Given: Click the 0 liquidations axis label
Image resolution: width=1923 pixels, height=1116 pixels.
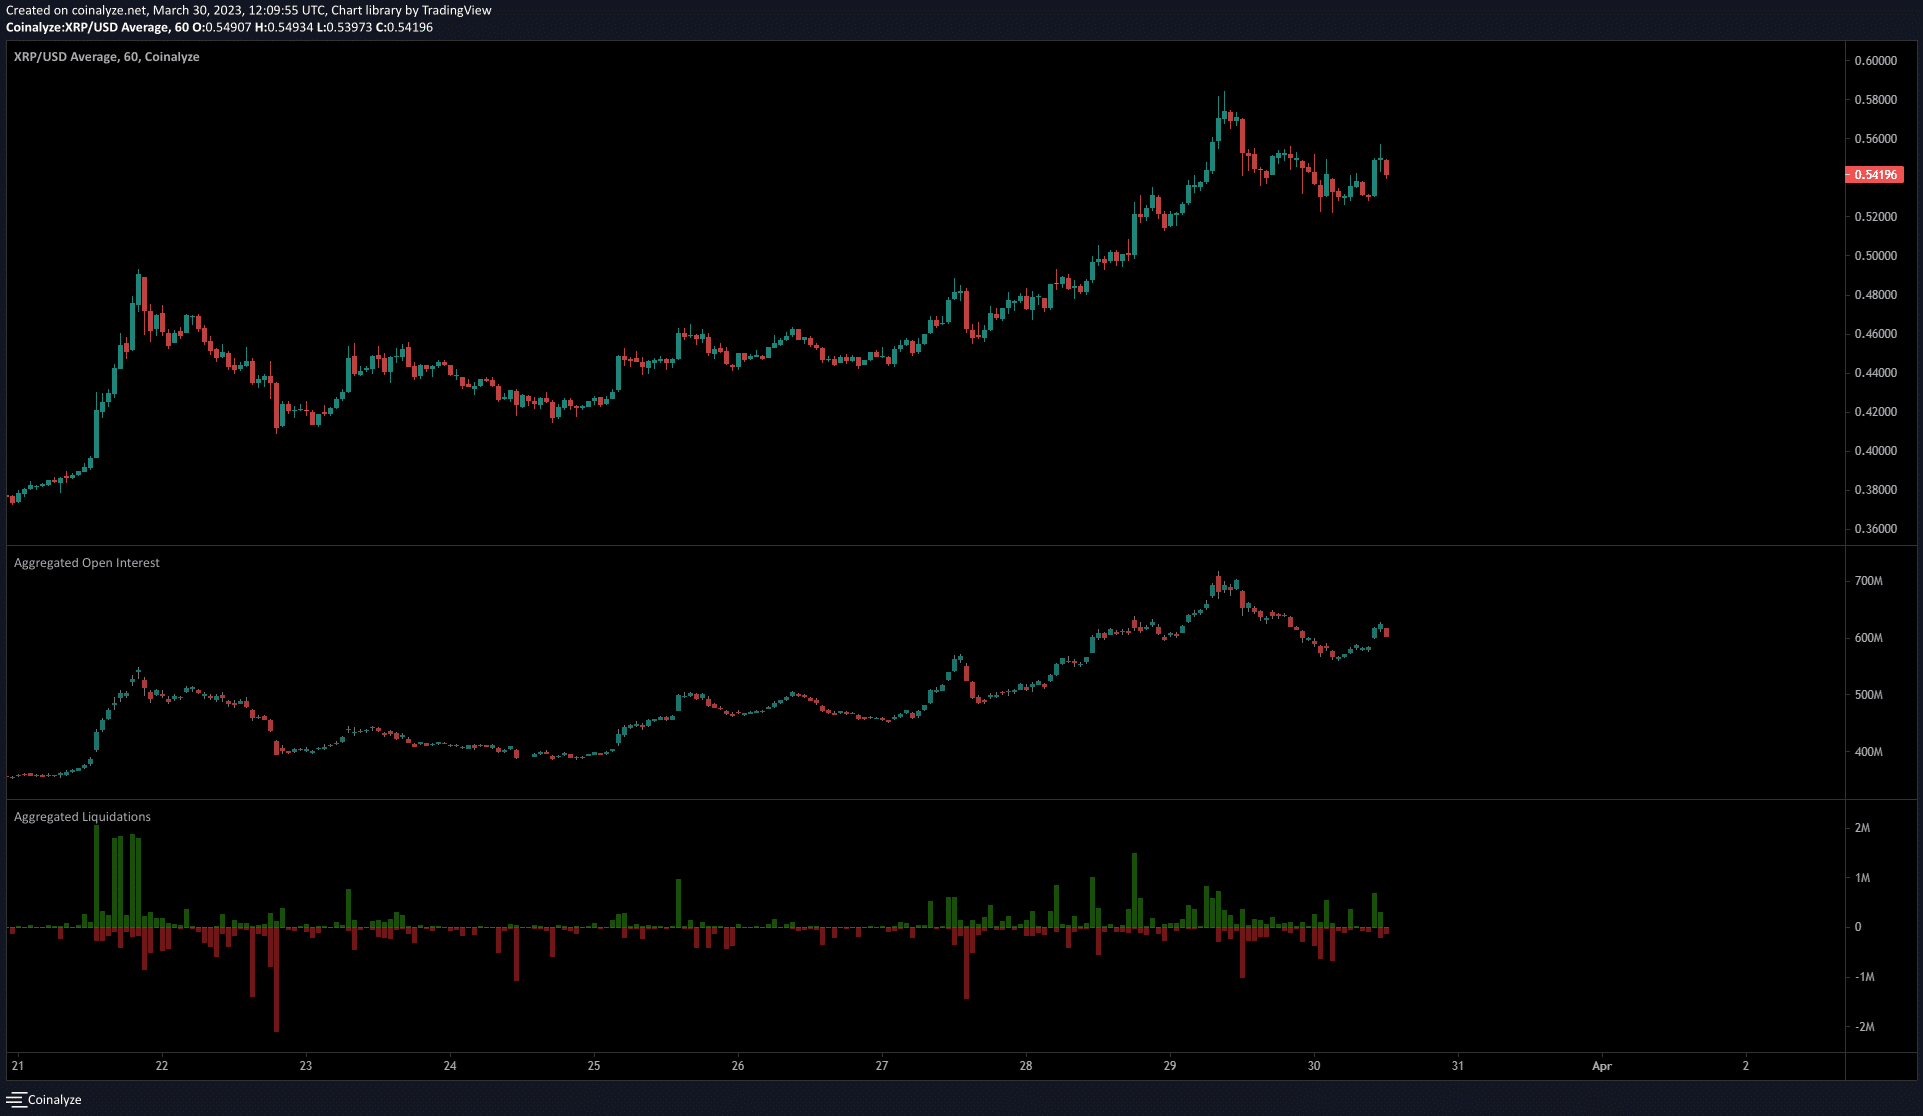Looking at the screenshot, I should tap(1858, 927).
